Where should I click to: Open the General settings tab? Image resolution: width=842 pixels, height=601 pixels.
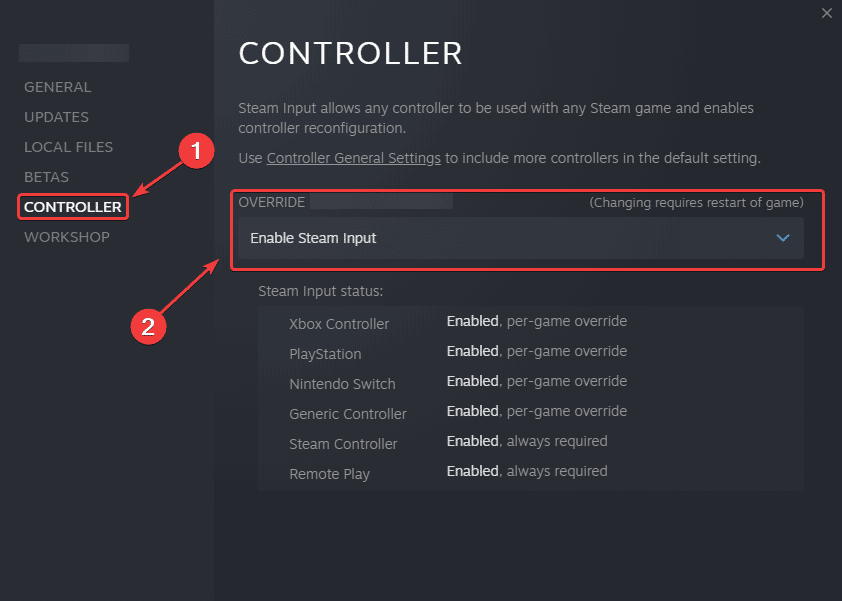click(x=57, y=87)
